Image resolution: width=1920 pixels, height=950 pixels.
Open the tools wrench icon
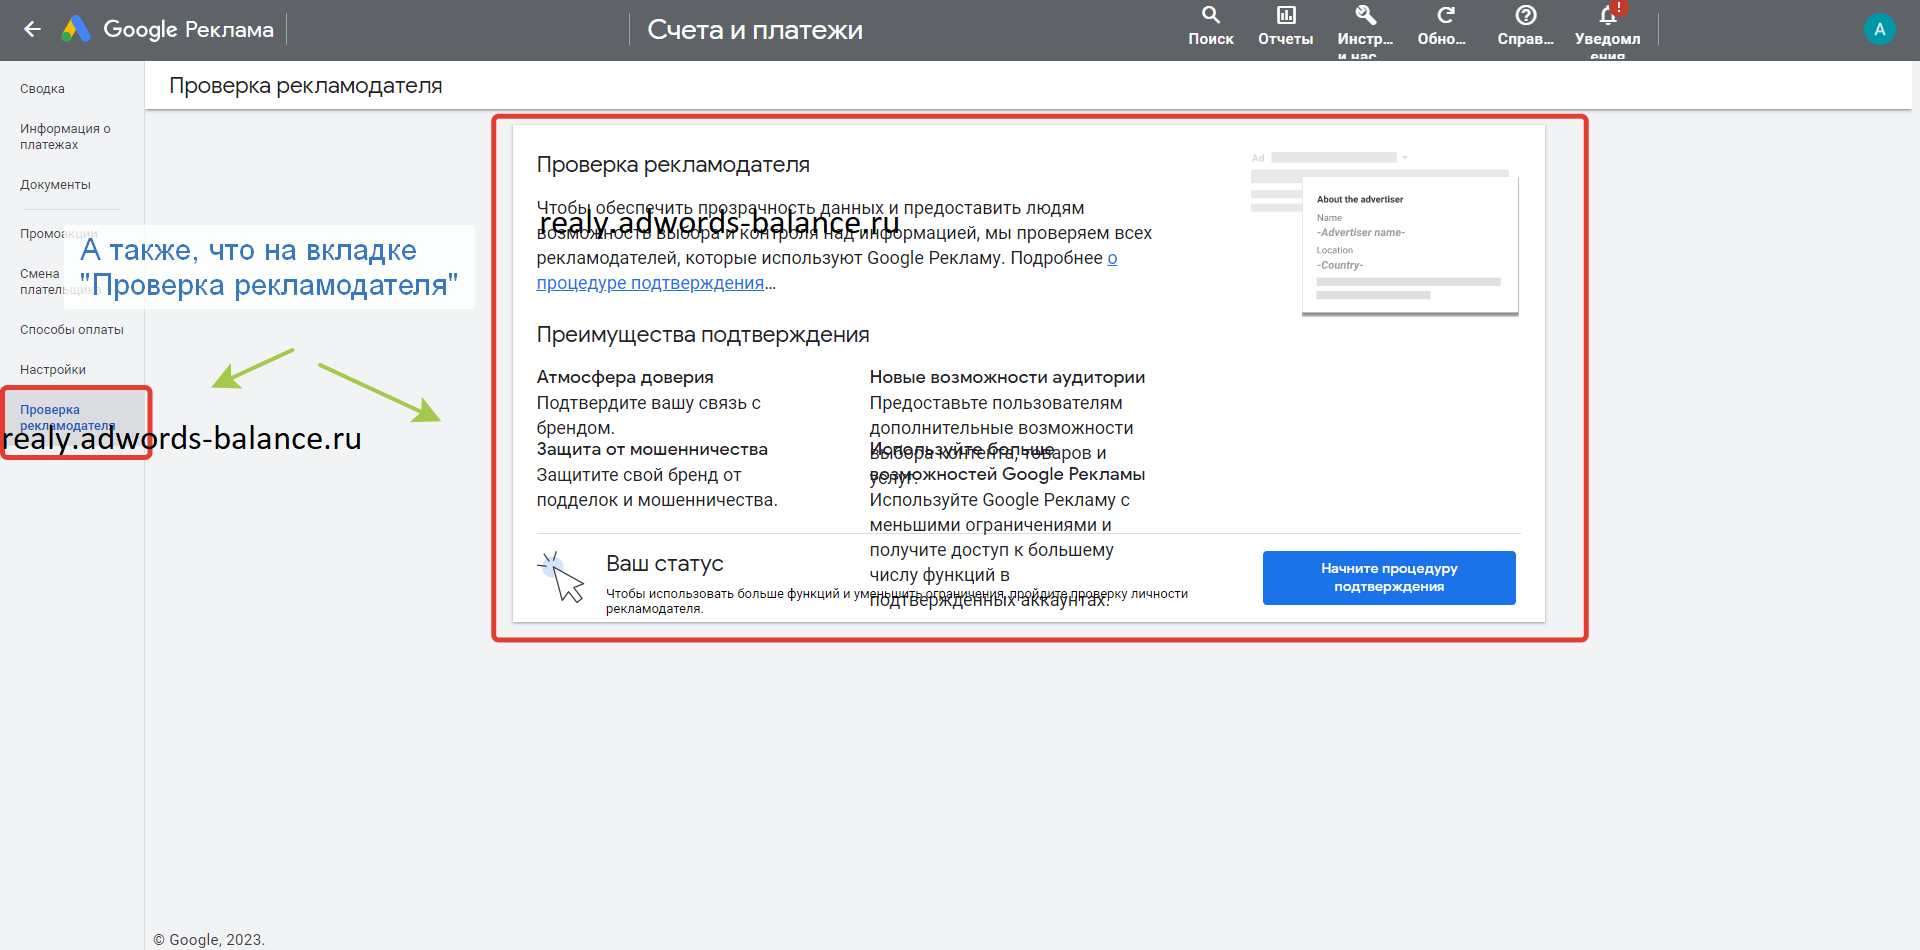tap(1365, 16)
